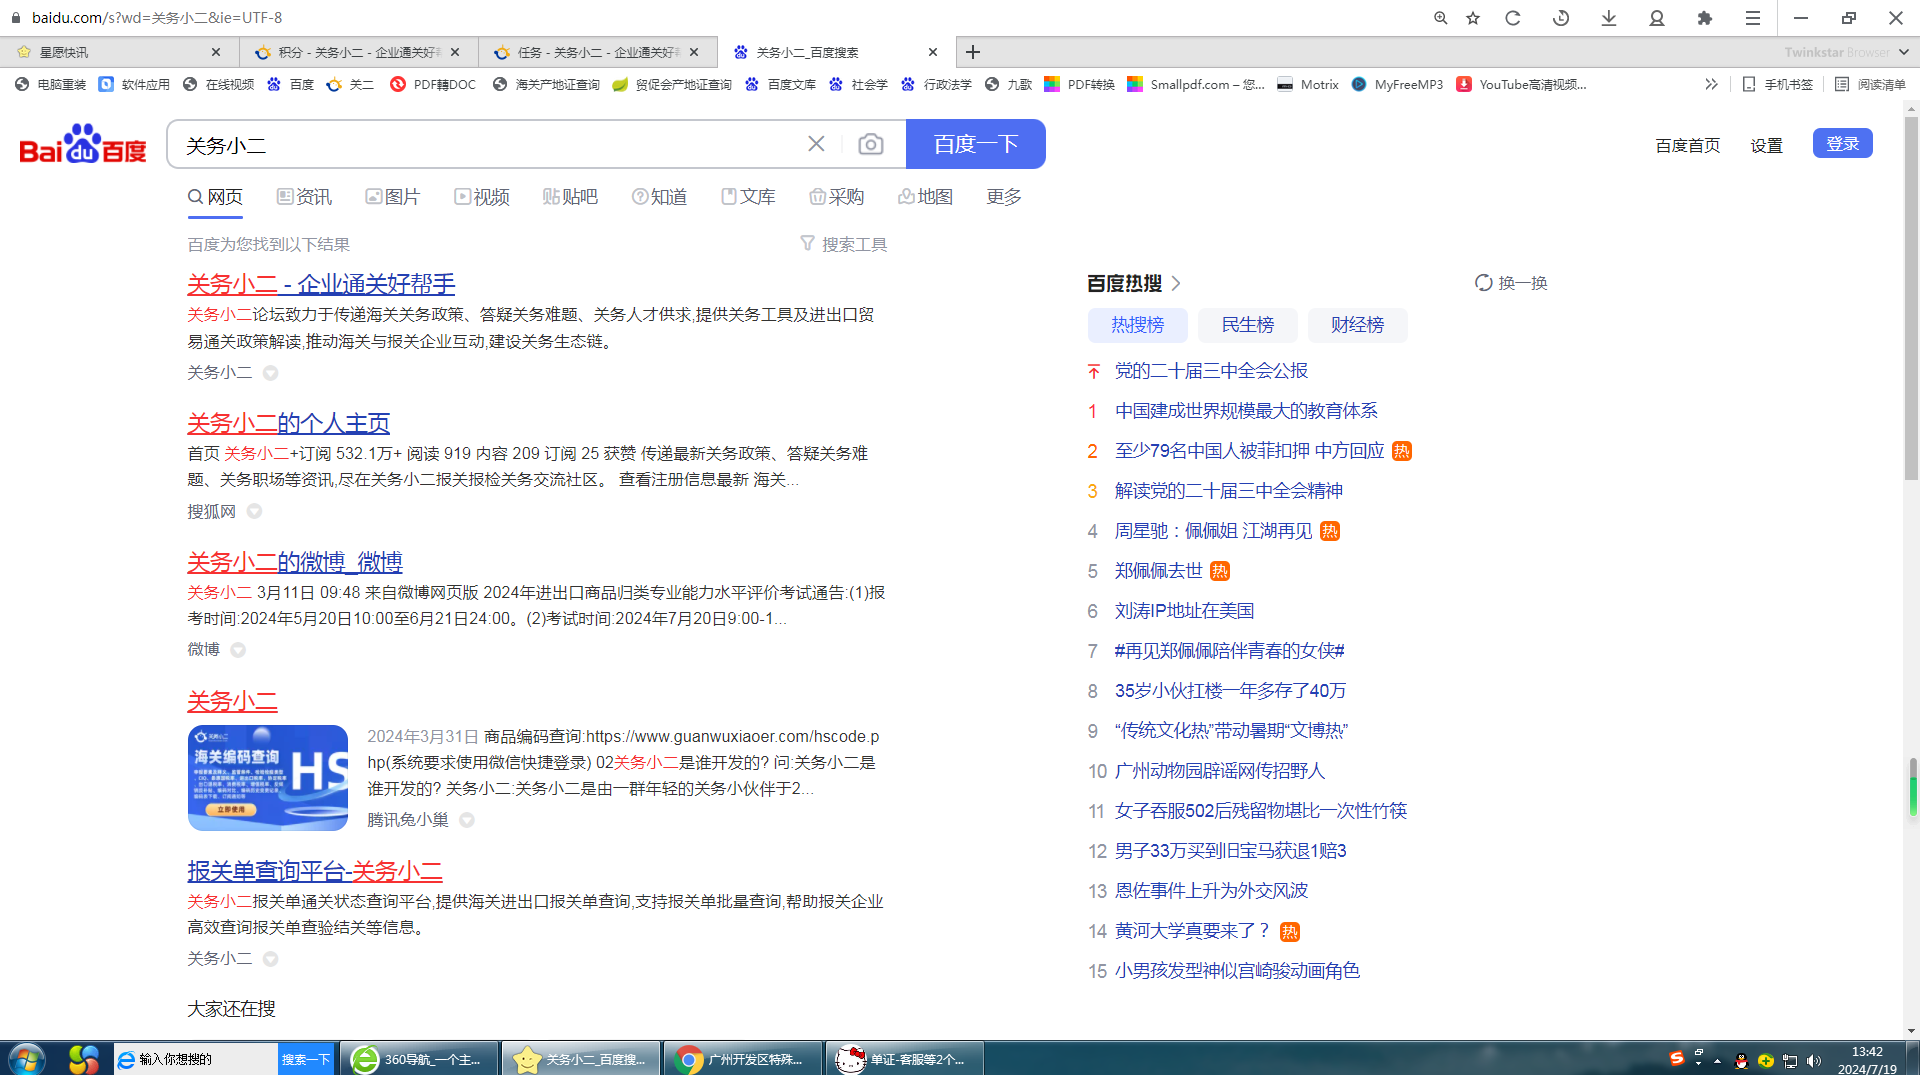Open a new browser tab with plus
The height and width of the screenshot is (1075, 1920).
pyautogui.click(x=972, y=52)
